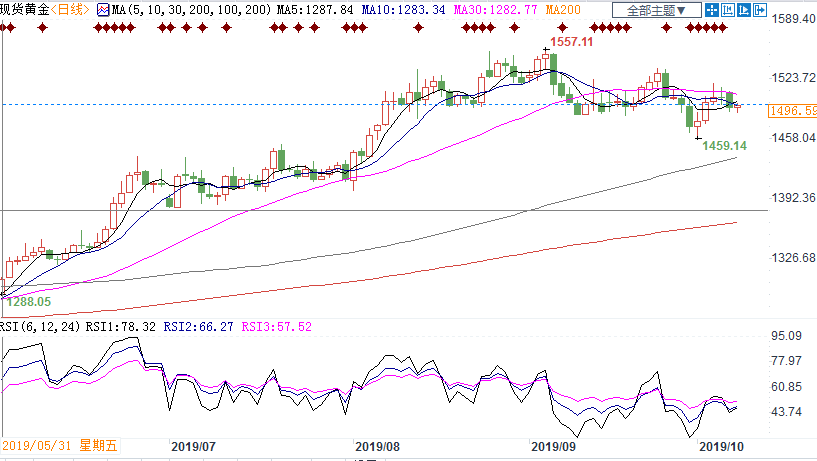Select the 现货黄金 instrument title

pyautogui.click(x=25, y=10)
